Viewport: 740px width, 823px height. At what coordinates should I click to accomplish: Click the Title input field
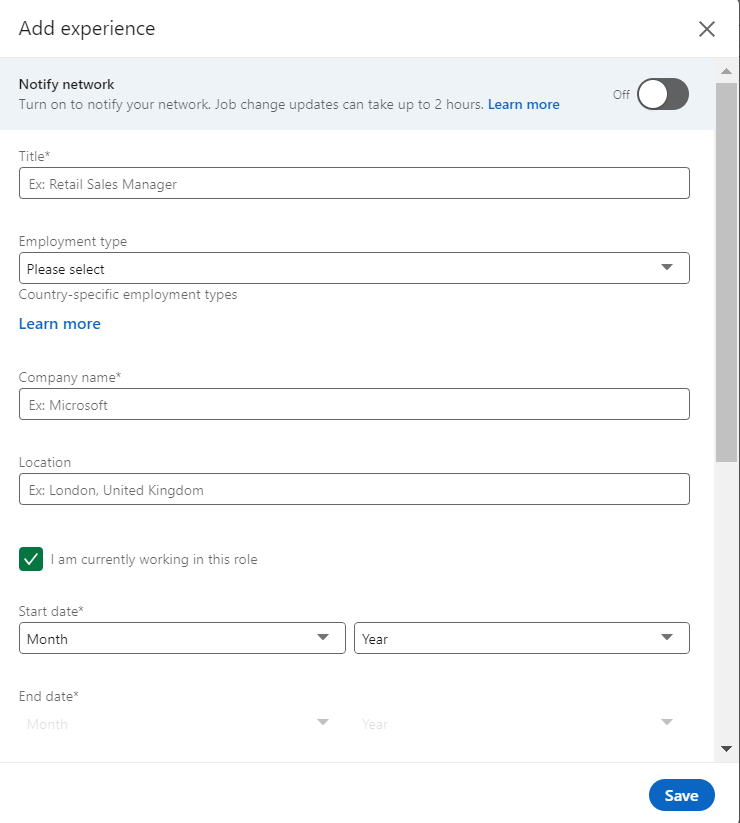354,183
